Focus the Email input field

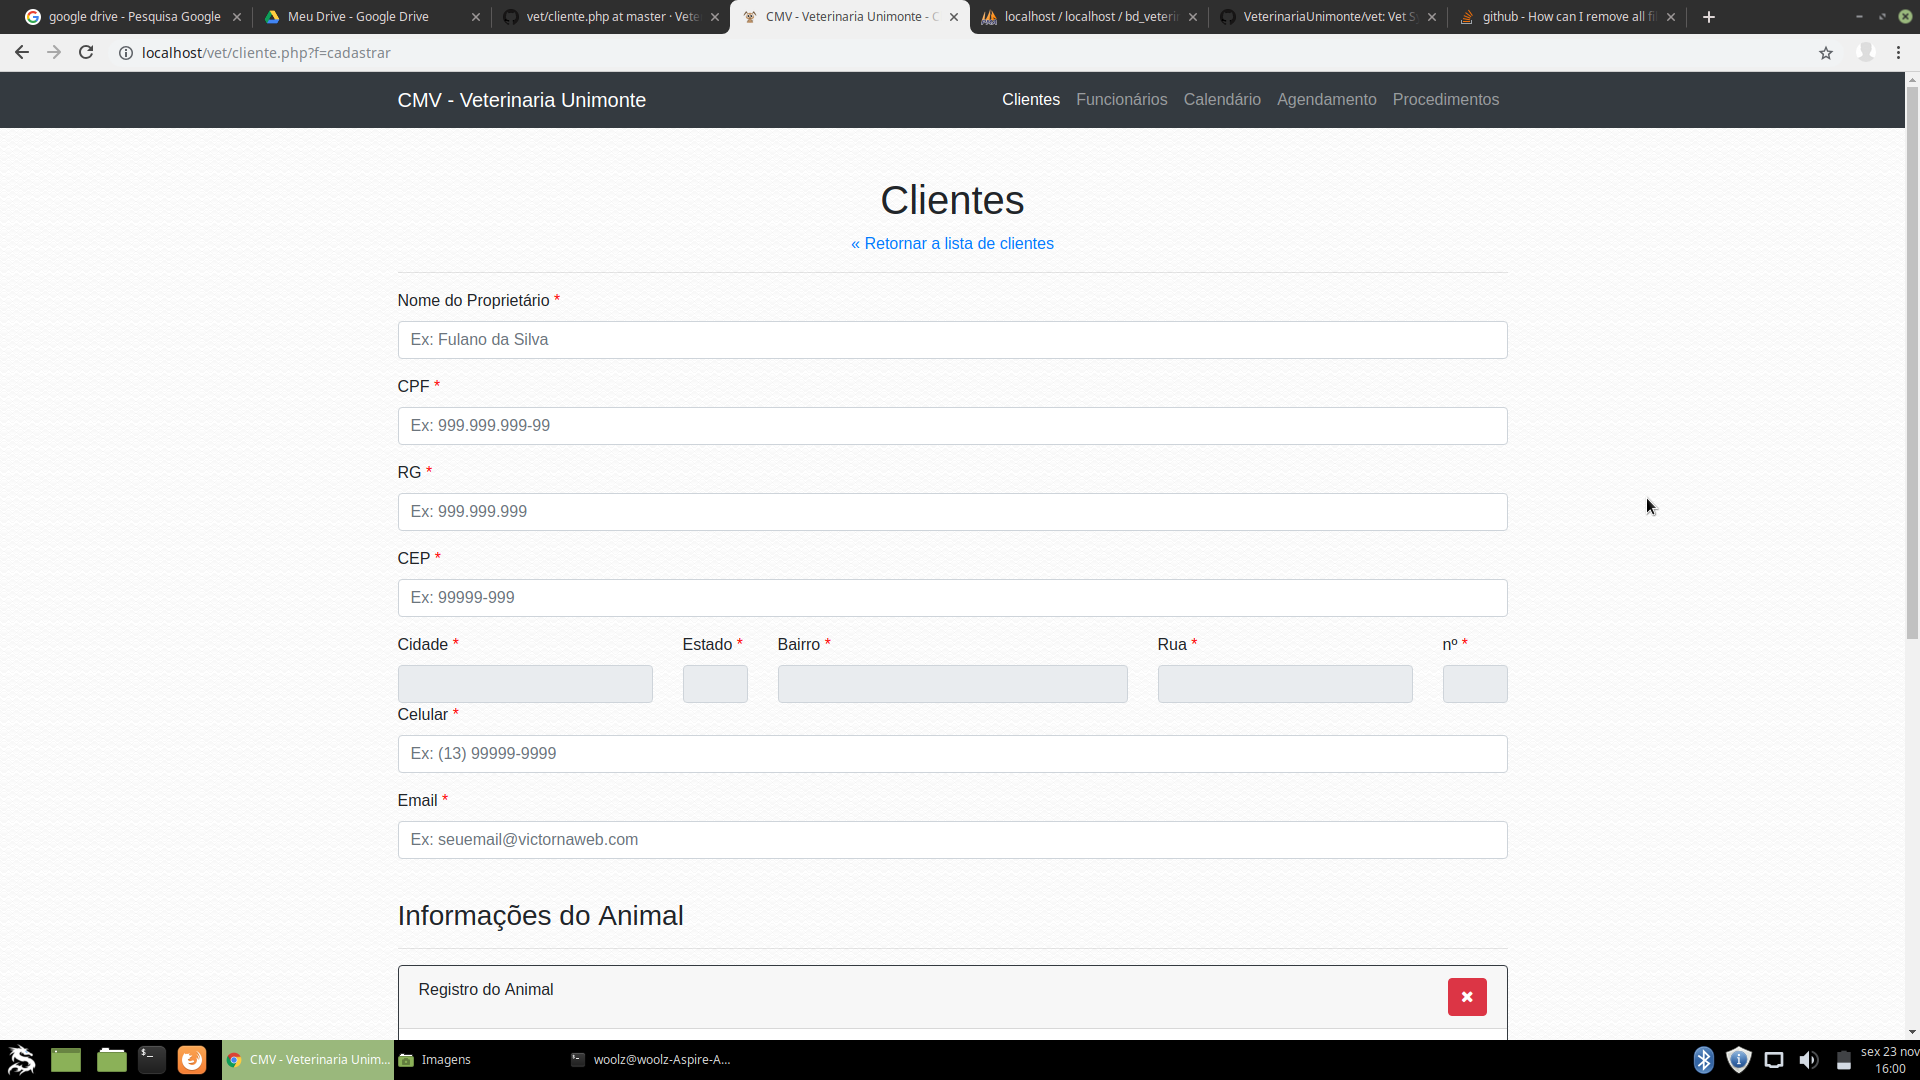[952, 840]
